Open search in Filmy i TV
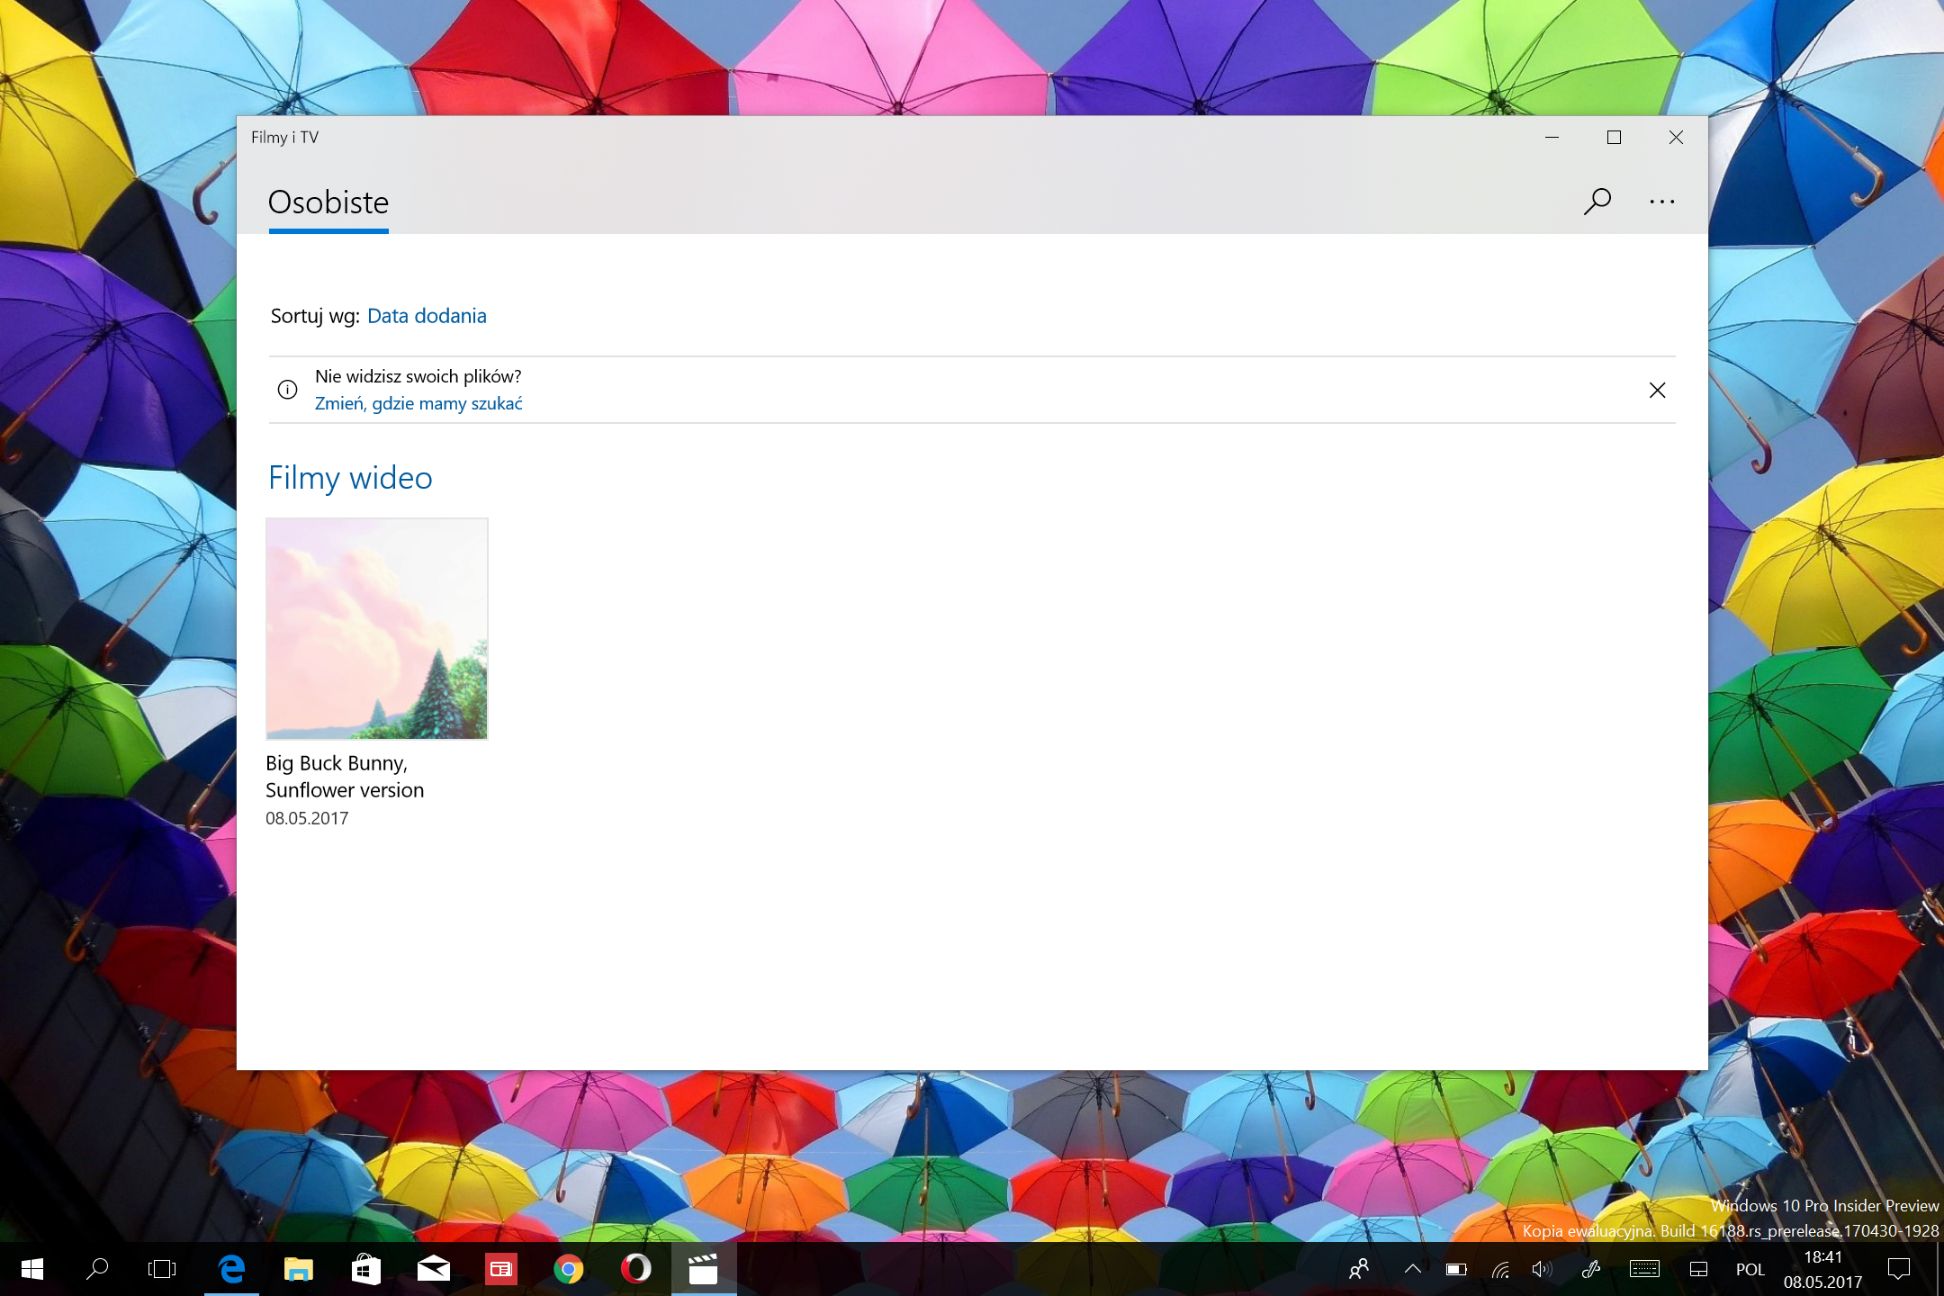 click(1597, 201)
